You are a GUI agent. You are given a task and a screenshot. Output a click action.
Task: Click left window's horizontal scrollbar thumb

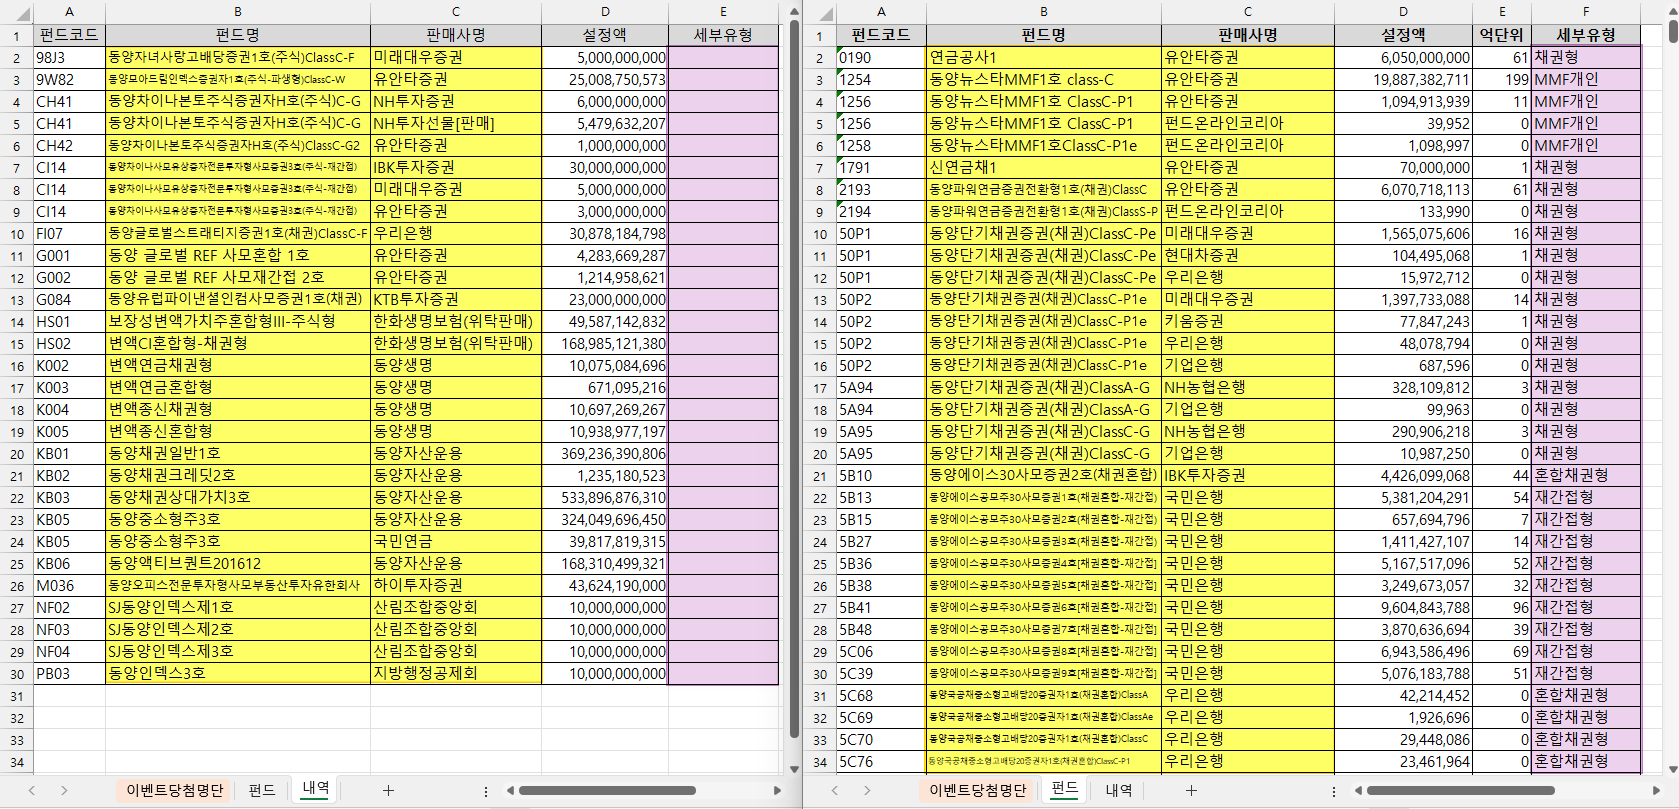pyautogui.click(x=607, y=790)
